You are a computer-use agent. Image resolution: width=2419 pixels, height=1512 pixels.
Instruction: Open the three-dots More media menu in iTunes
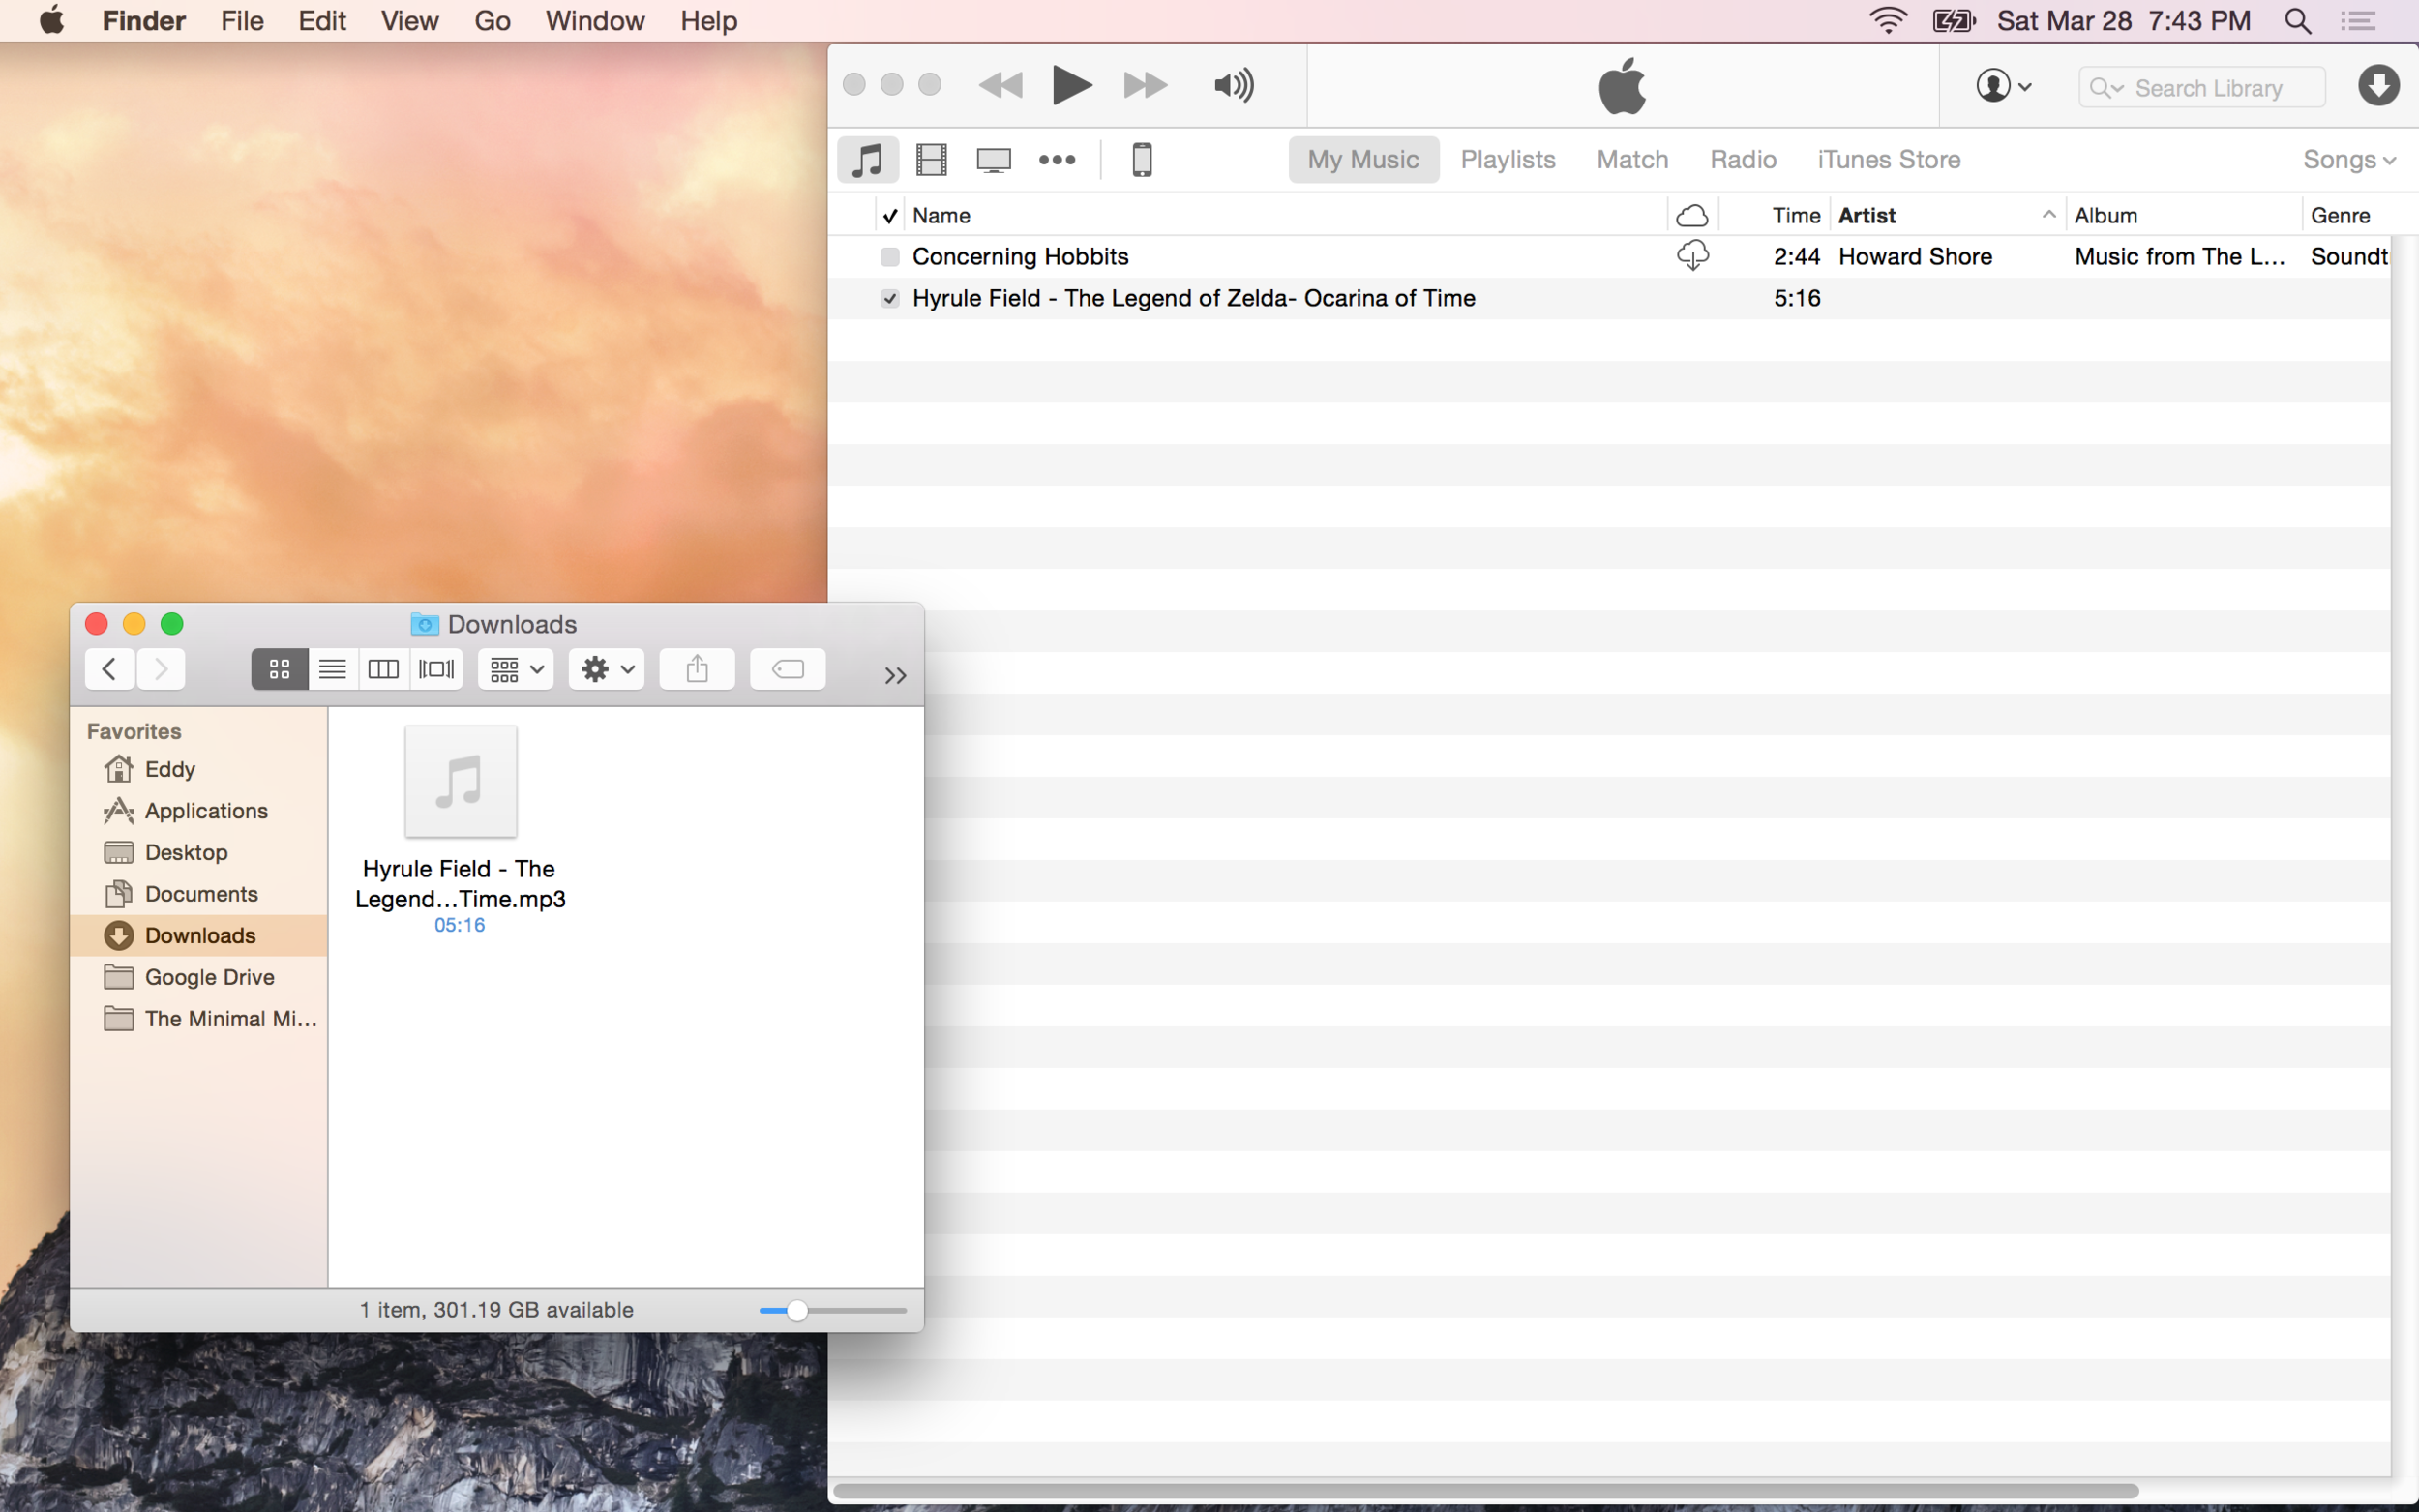(x=1057, y=159)
